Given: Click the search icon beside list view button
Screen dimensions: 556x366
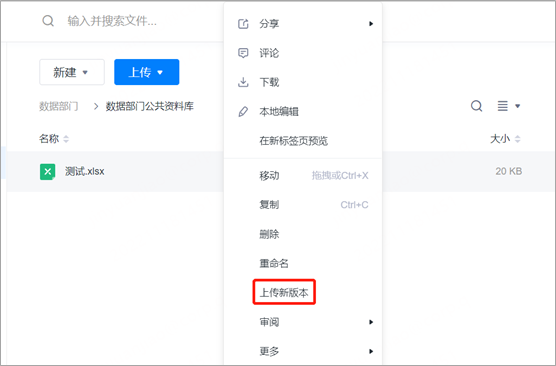Looking at the screenshot, I should coord(477,106).
